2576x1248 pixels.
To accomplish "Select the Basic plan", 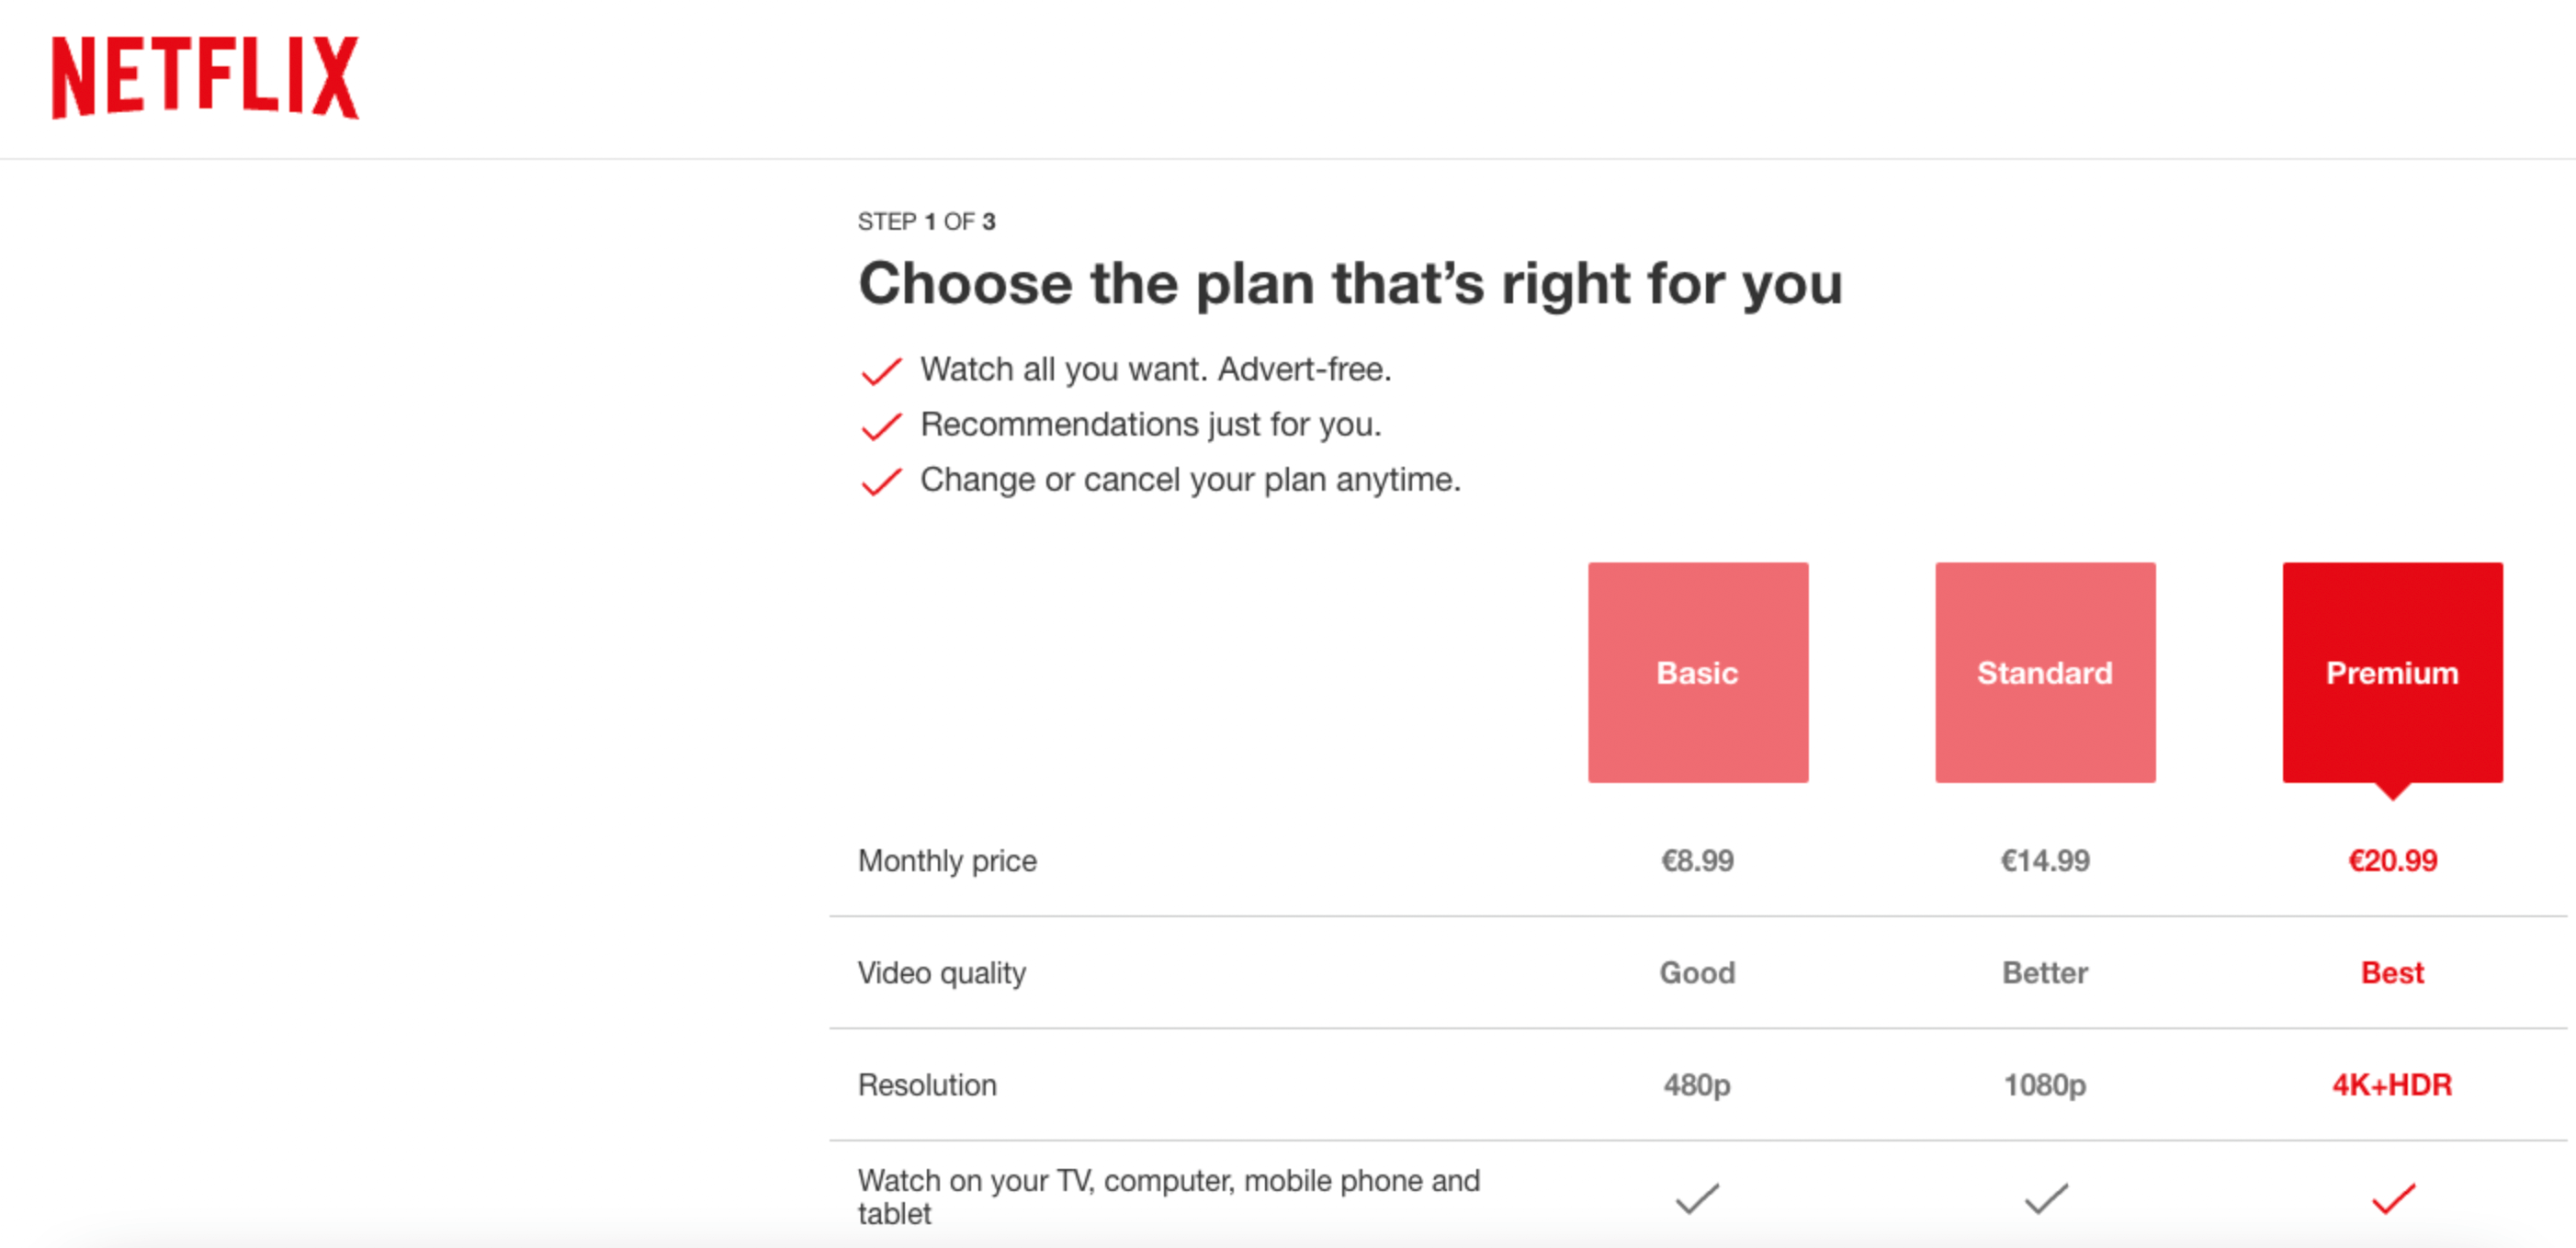I will coord(1697,672).
